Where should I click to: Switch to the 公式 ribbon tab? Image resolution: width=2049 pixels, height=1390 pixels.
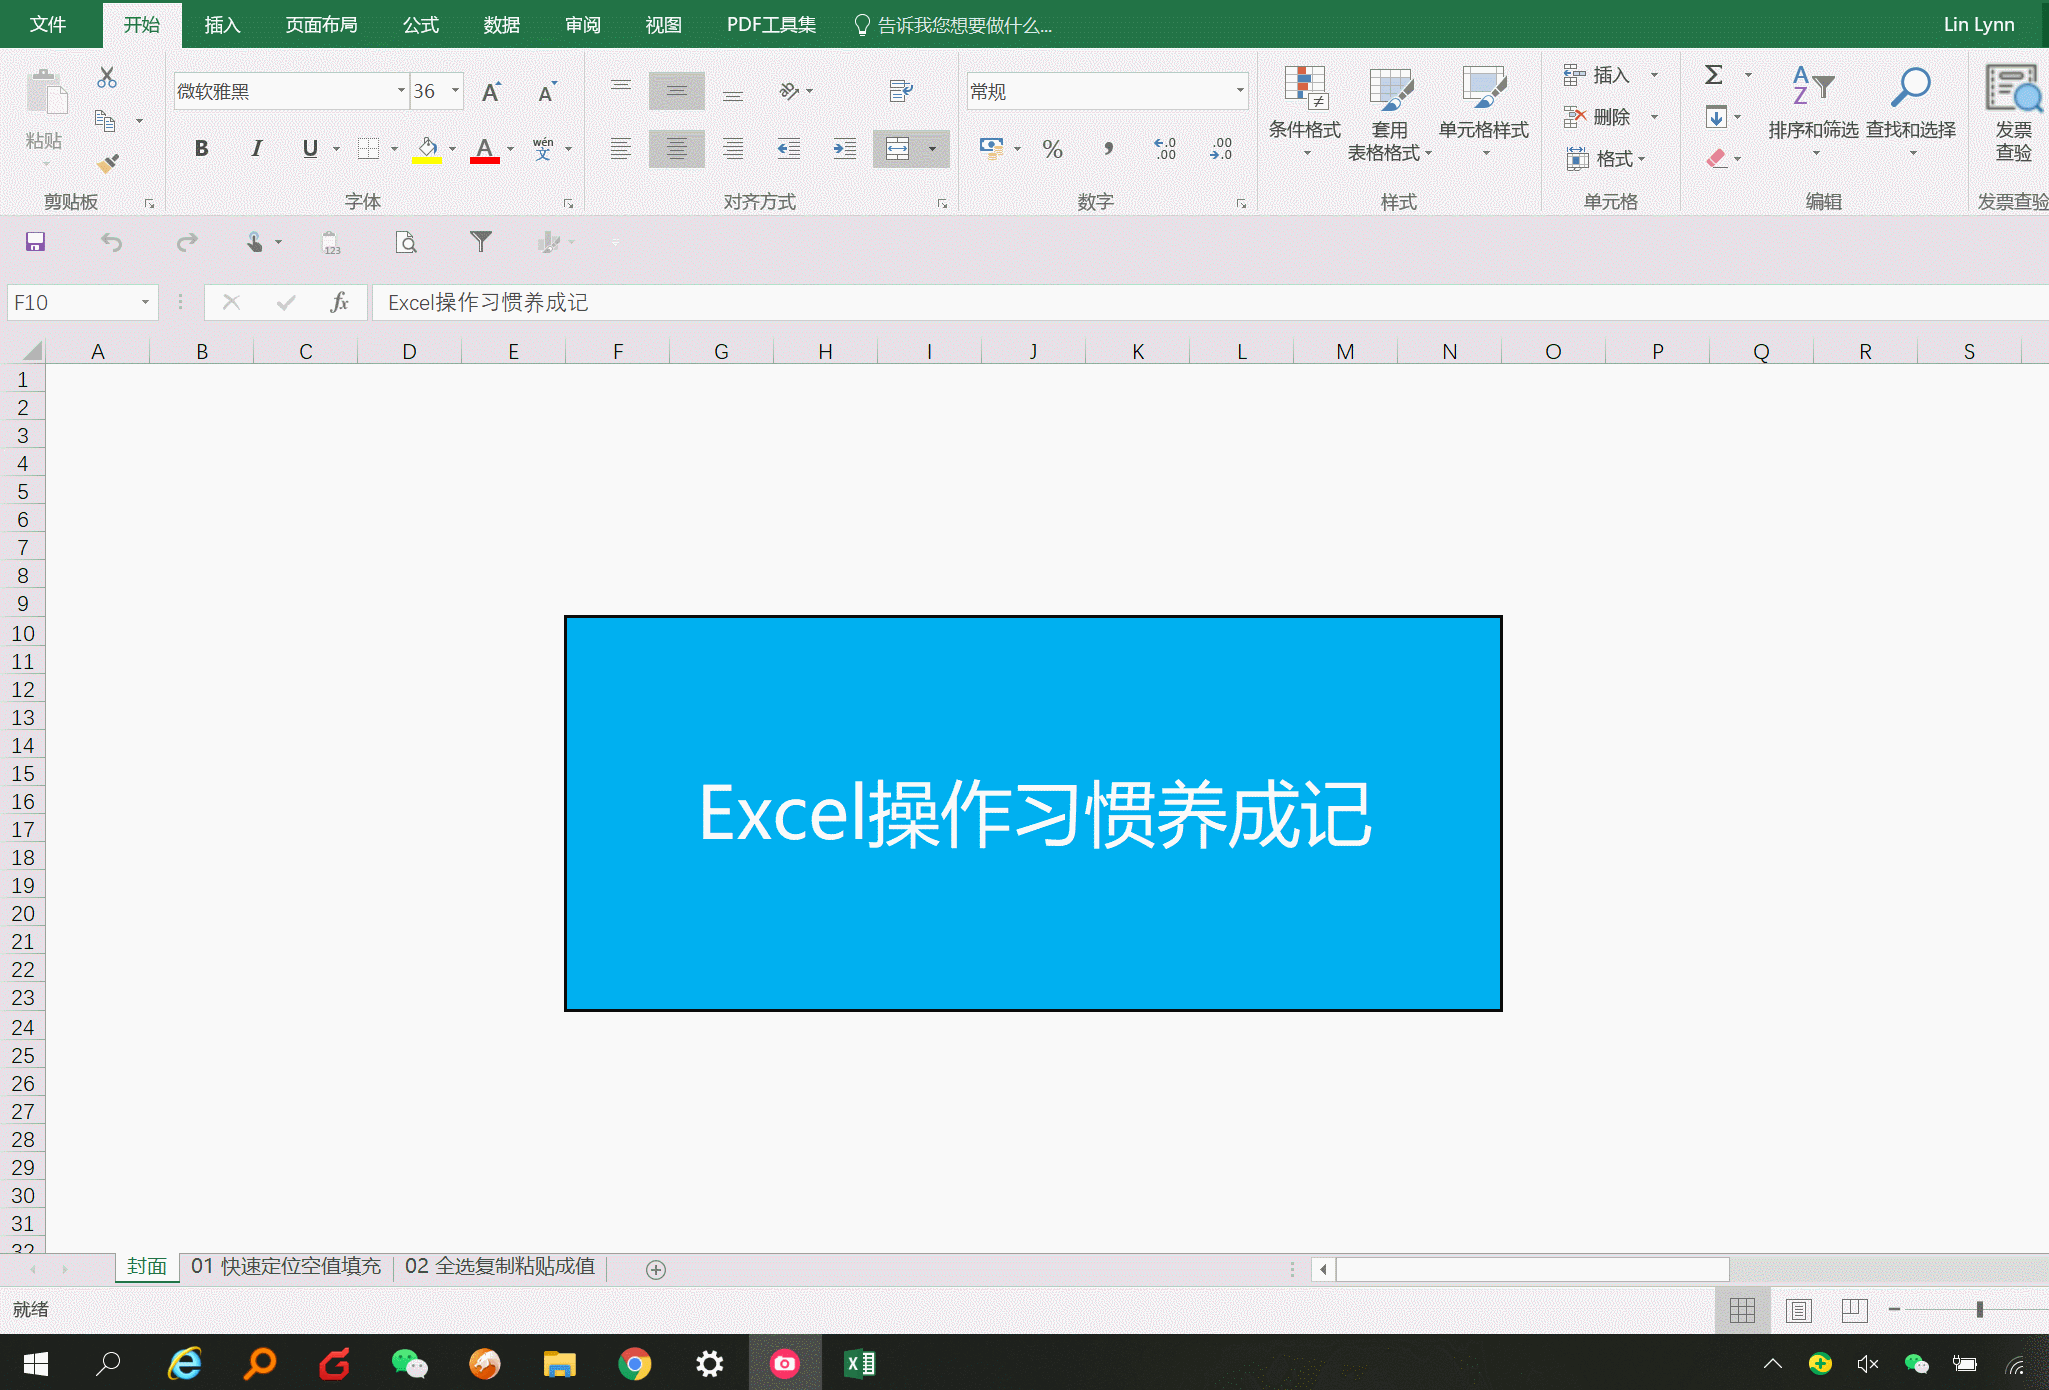[x=421, y=25]
